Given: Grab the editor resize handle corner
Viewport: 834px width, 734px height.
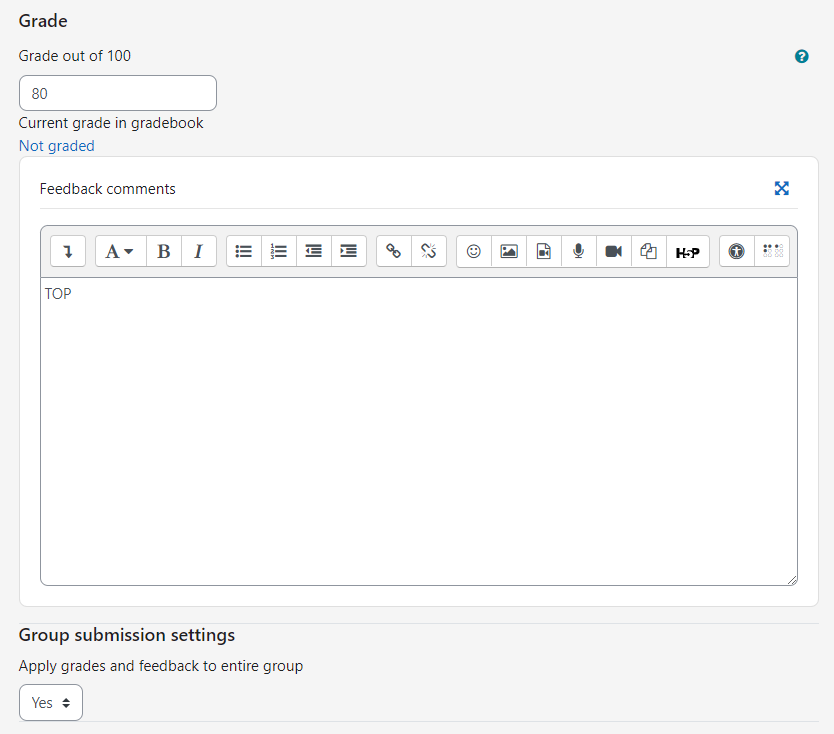Looking at the screenshot, I should coord(792,580).
